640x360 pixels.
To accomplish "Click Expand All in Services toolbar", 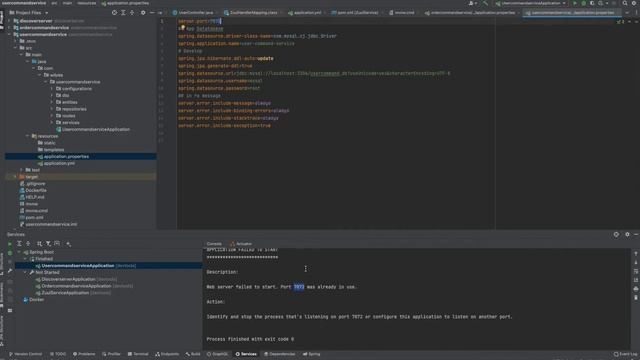I will [19, 244].
